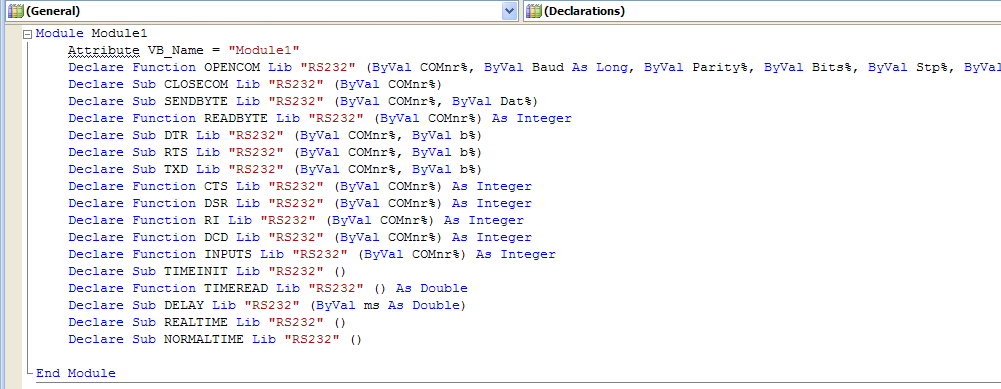Click the dropdown arrow beside (General)
The image size is (1001, 389).
(509, 11)
